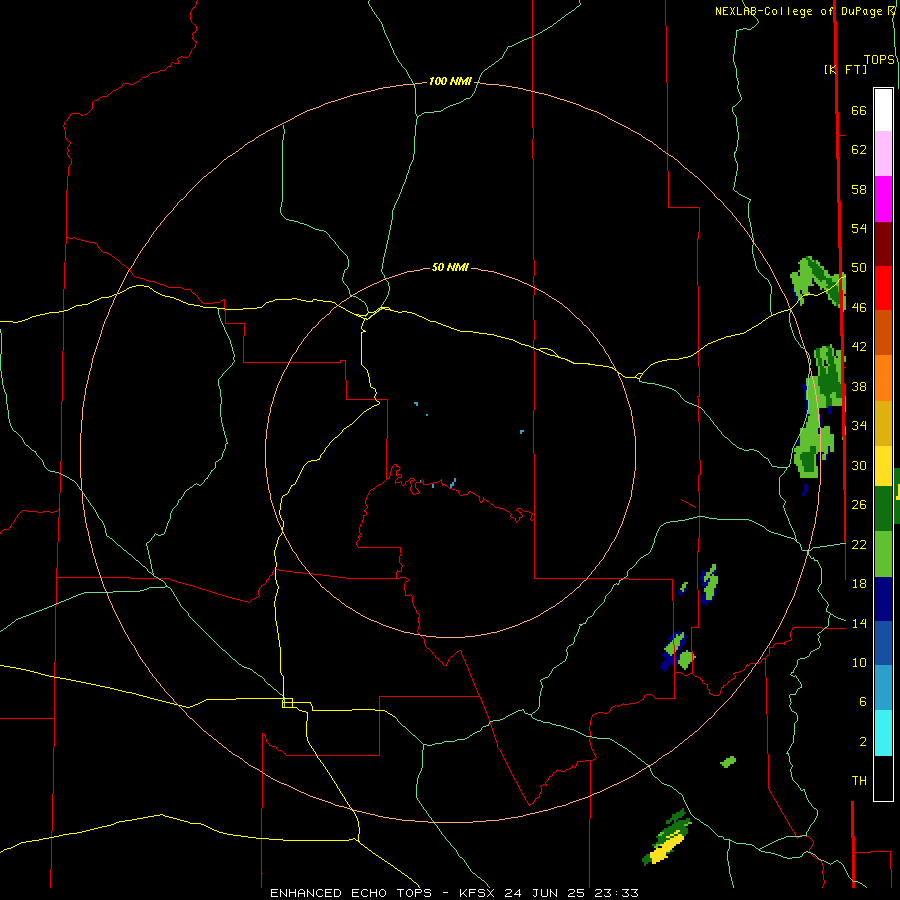Click the medium blue legend swatch

pos(883,644)
